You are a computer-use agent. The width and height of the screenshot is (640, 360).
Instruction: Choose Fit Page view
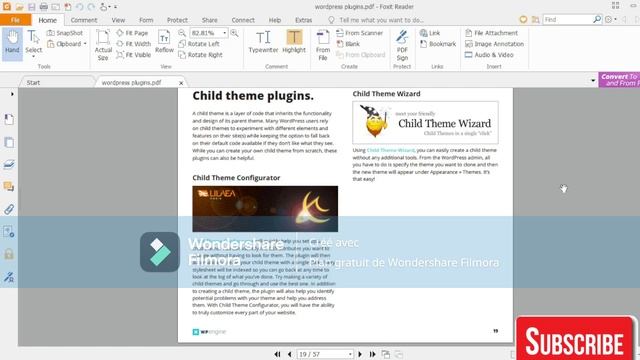point(132,33)
